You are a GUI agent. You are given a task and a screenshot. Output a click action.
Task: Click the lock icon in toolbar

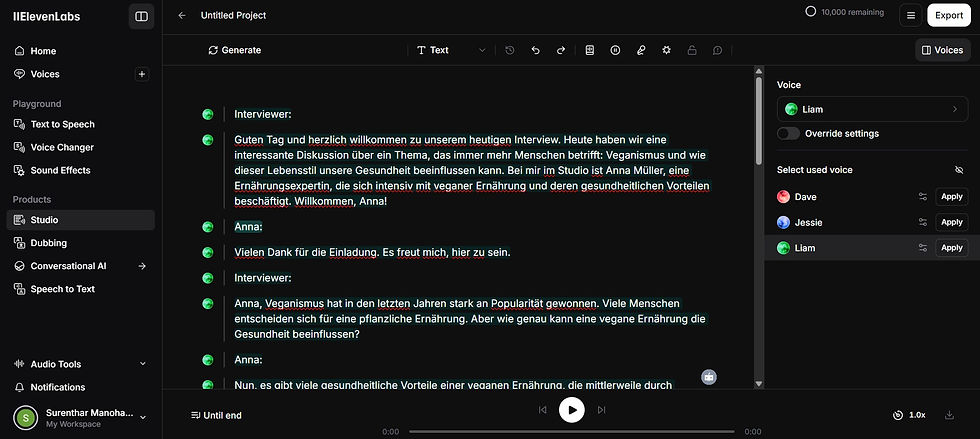692,50
